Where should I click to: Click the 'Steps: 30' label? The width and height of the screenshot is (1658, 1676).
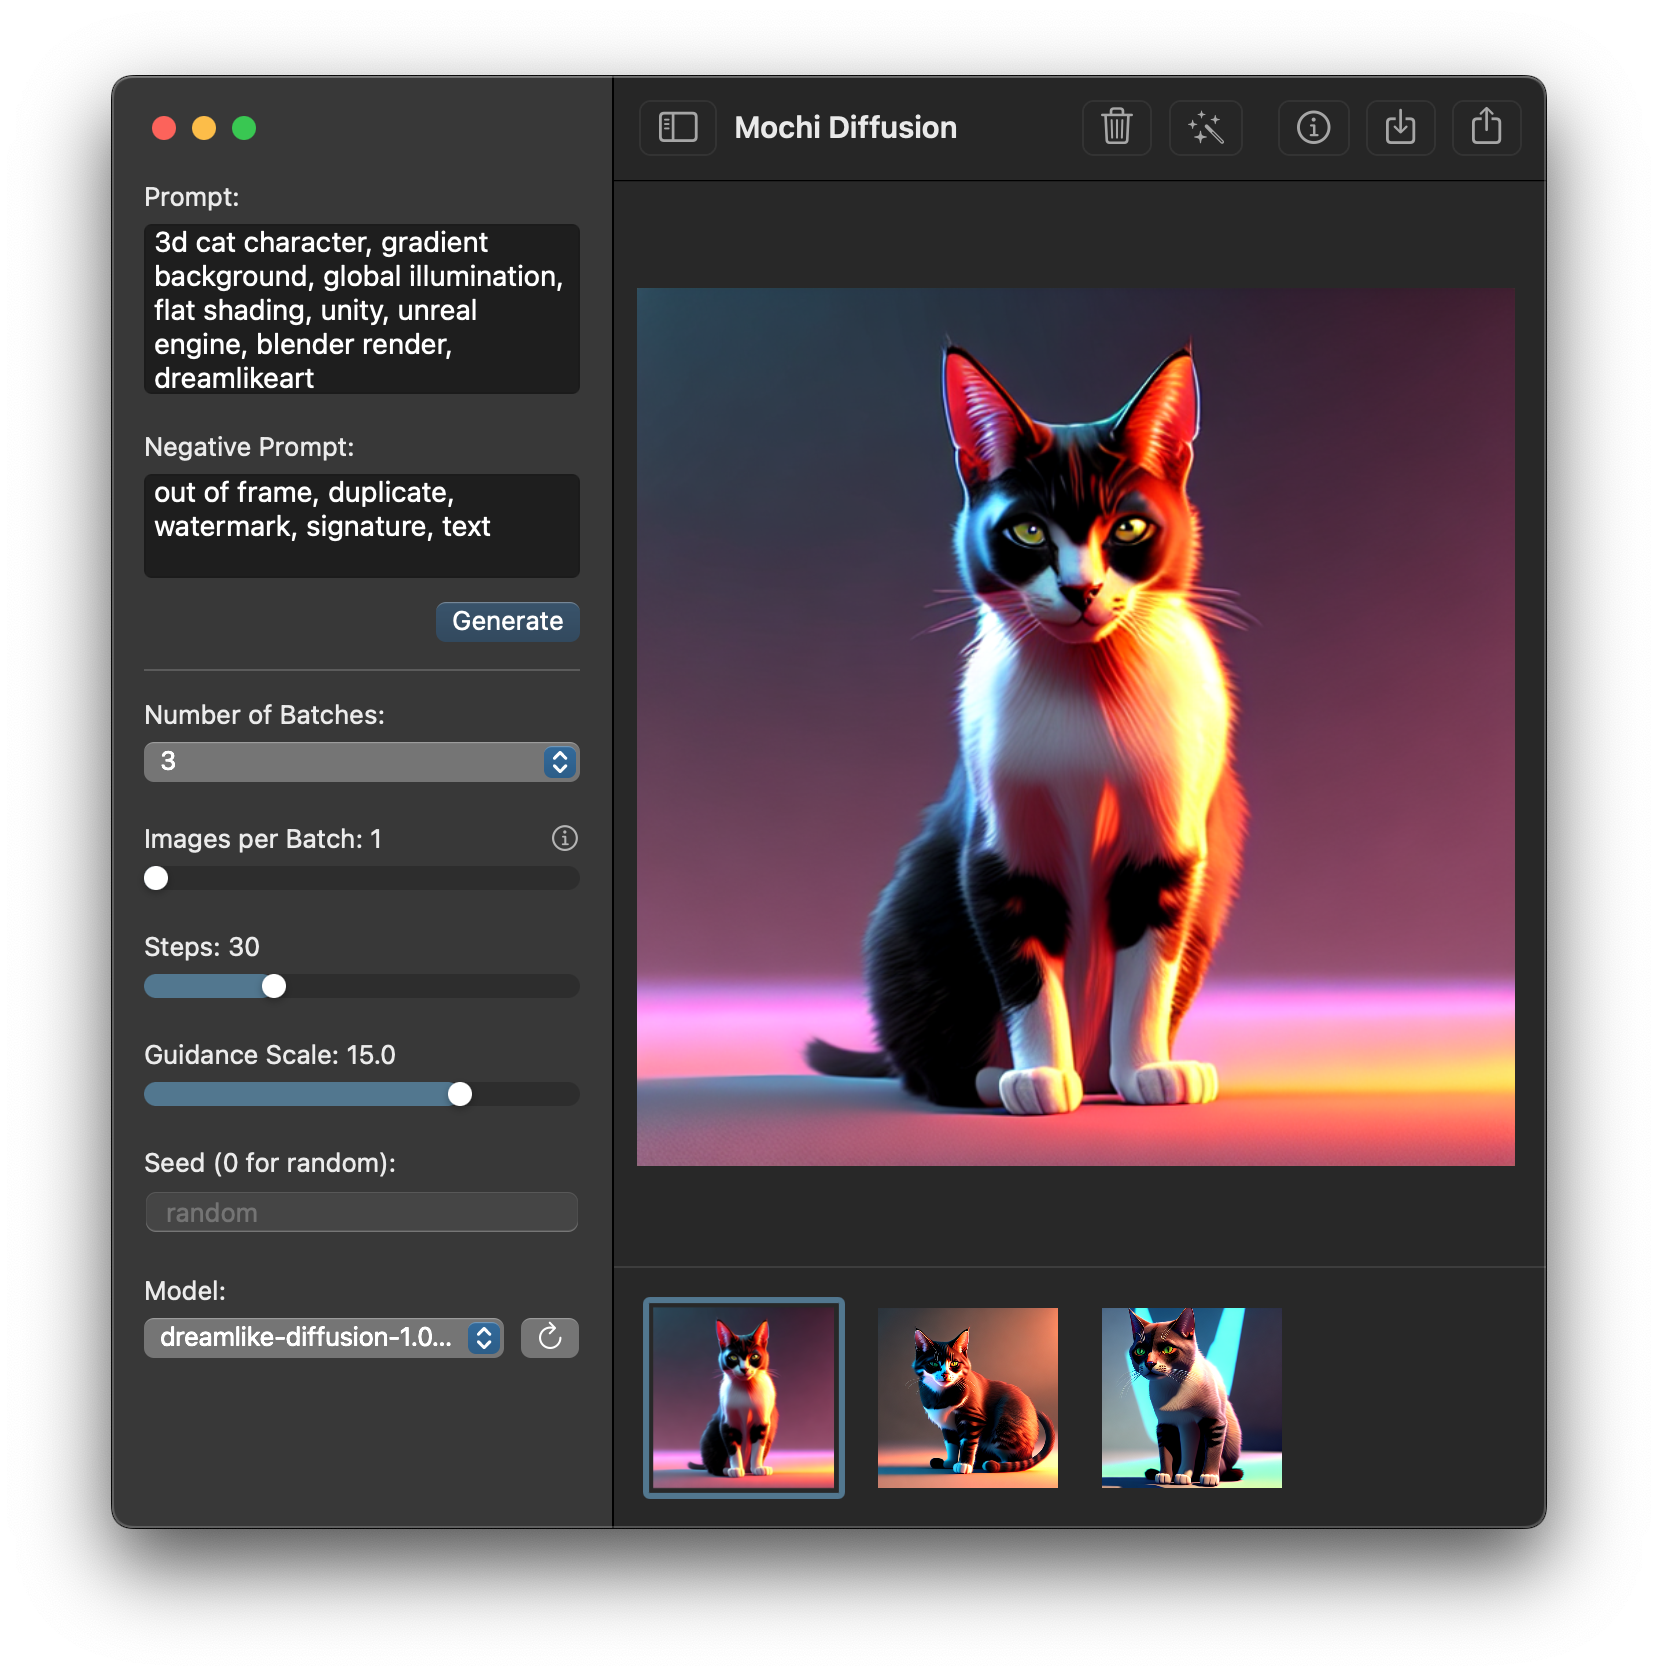pyautogui.click(x=202, y=947)
